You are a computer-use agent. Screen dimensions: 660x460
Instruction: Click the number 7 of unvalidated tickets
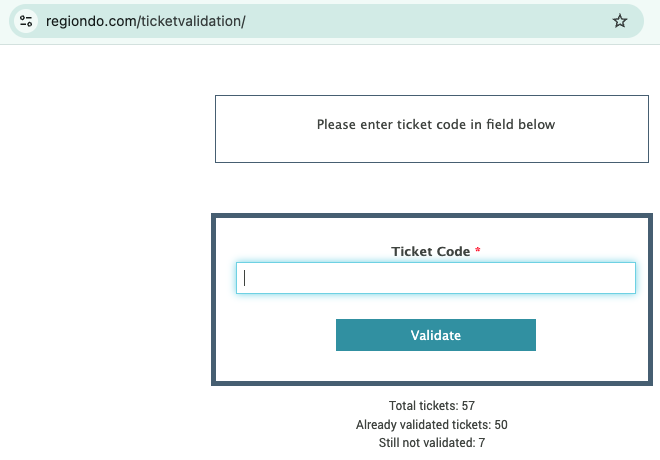pos(482,443)
